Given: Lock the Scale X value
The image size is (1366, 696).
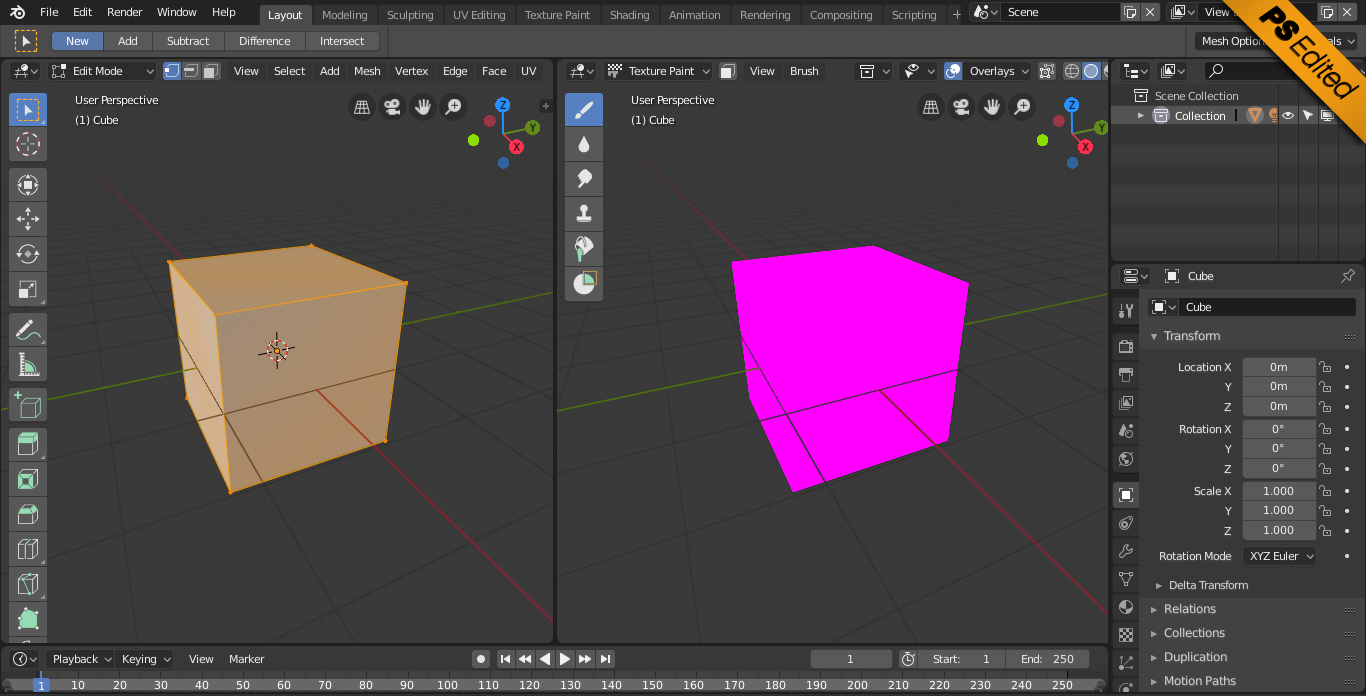Looking at the screenshot, I should pyautogui.click(x=1326, y=491).
